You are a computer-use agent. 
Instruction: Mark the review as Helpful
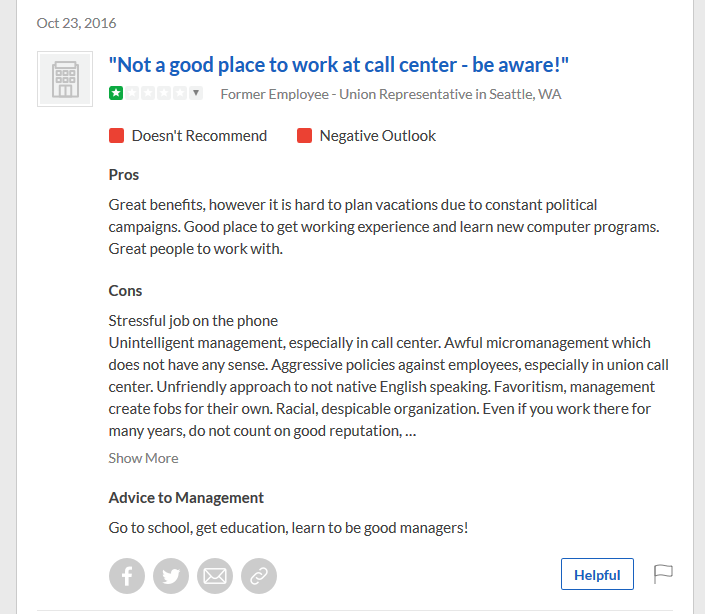pos(597,574)
